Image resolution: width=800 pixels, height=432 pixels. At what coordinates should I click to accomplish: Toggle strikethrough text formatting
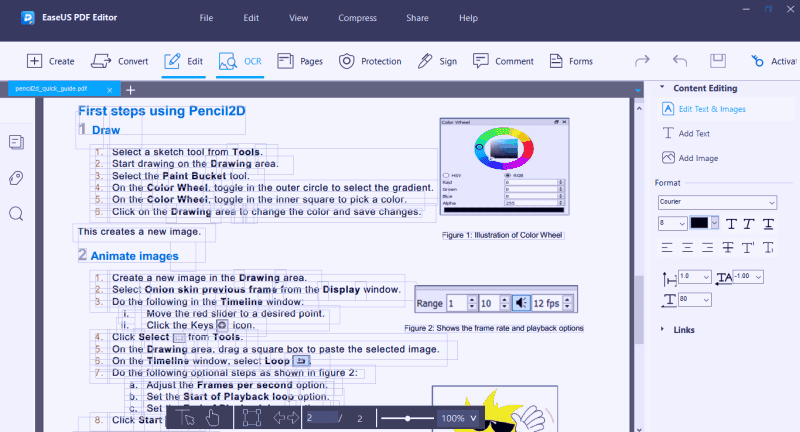pos(728,248)
